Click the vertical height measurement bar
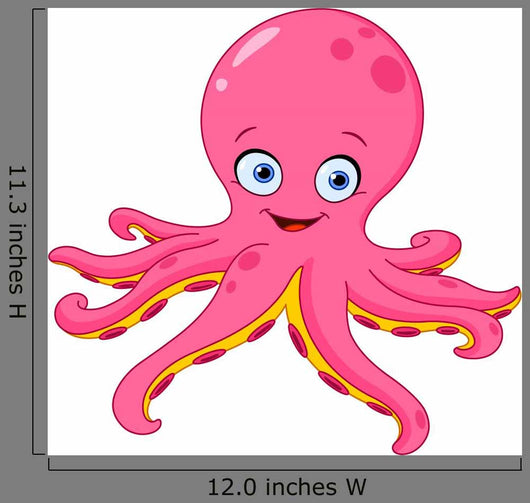The image size is (530, 503). (x=39, y=232)
